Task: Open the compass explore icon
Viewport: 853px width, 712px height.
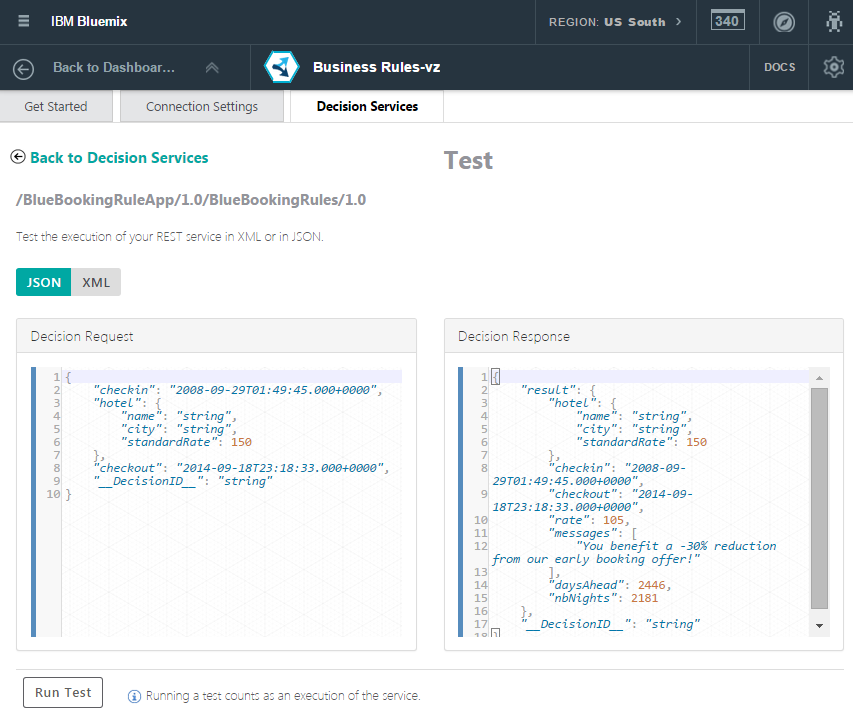Action: click(x=784, y=22)
